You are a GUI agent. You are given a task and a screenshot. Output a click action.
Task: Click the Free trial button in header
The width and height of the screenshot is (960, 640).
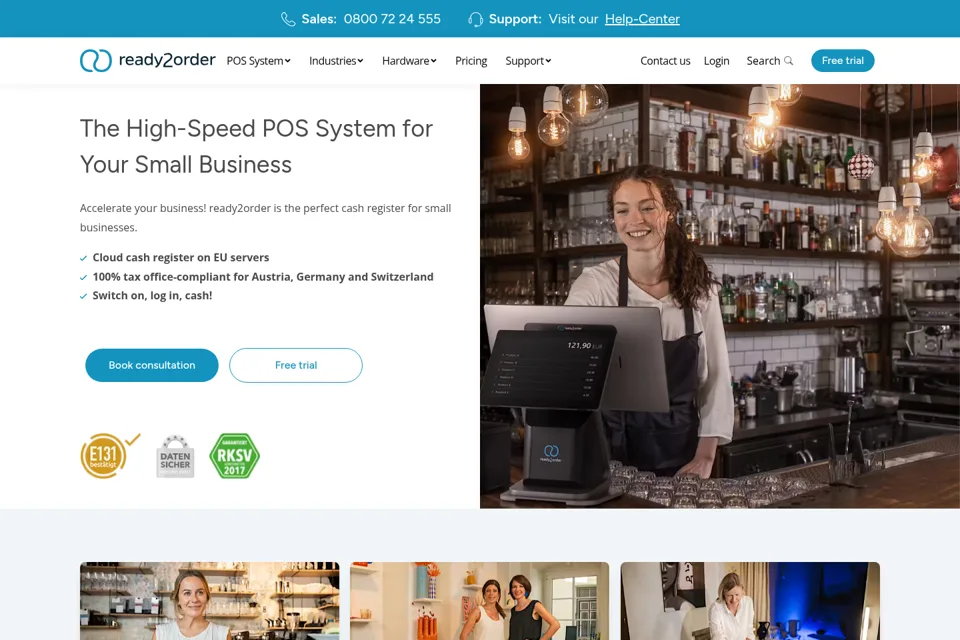tap(842, 61)
